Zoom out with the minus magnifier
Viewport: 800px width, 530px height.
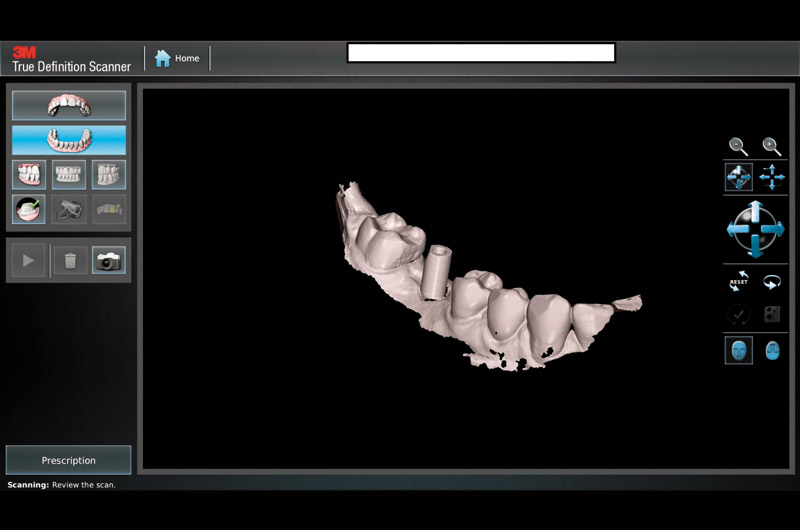[738, 146]
